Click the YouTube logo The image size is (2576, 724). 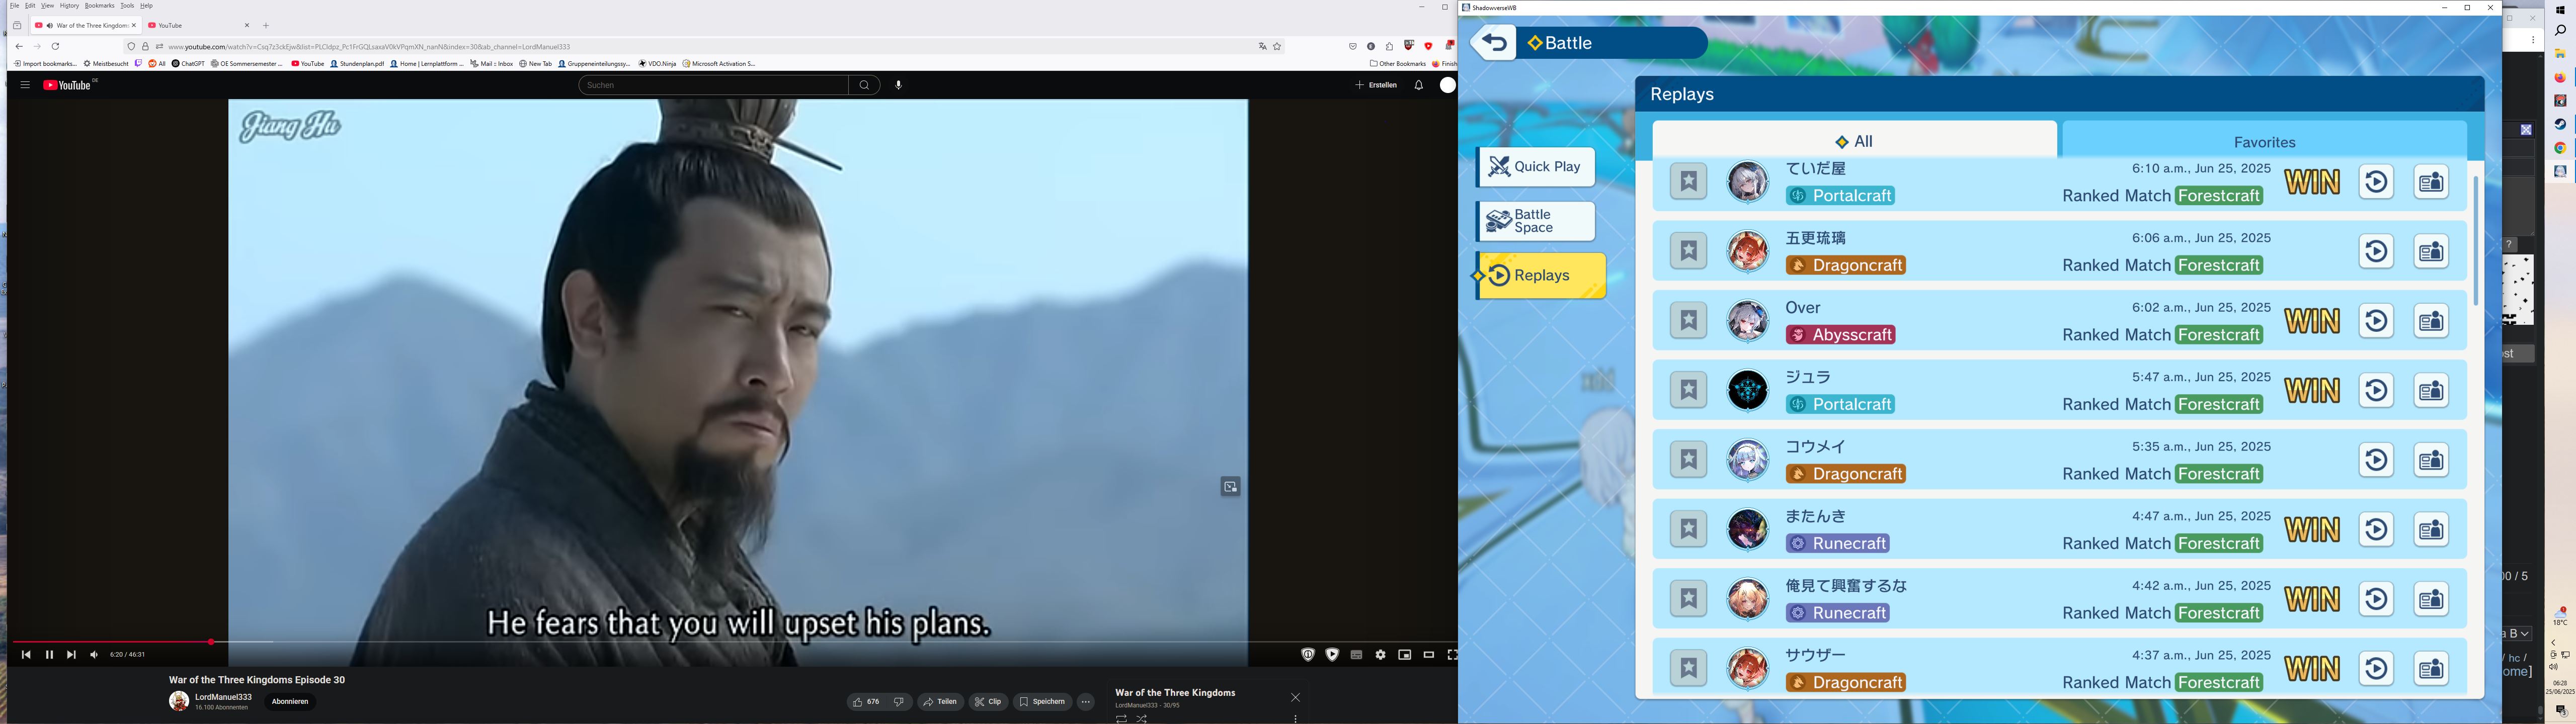coord(67,85)
